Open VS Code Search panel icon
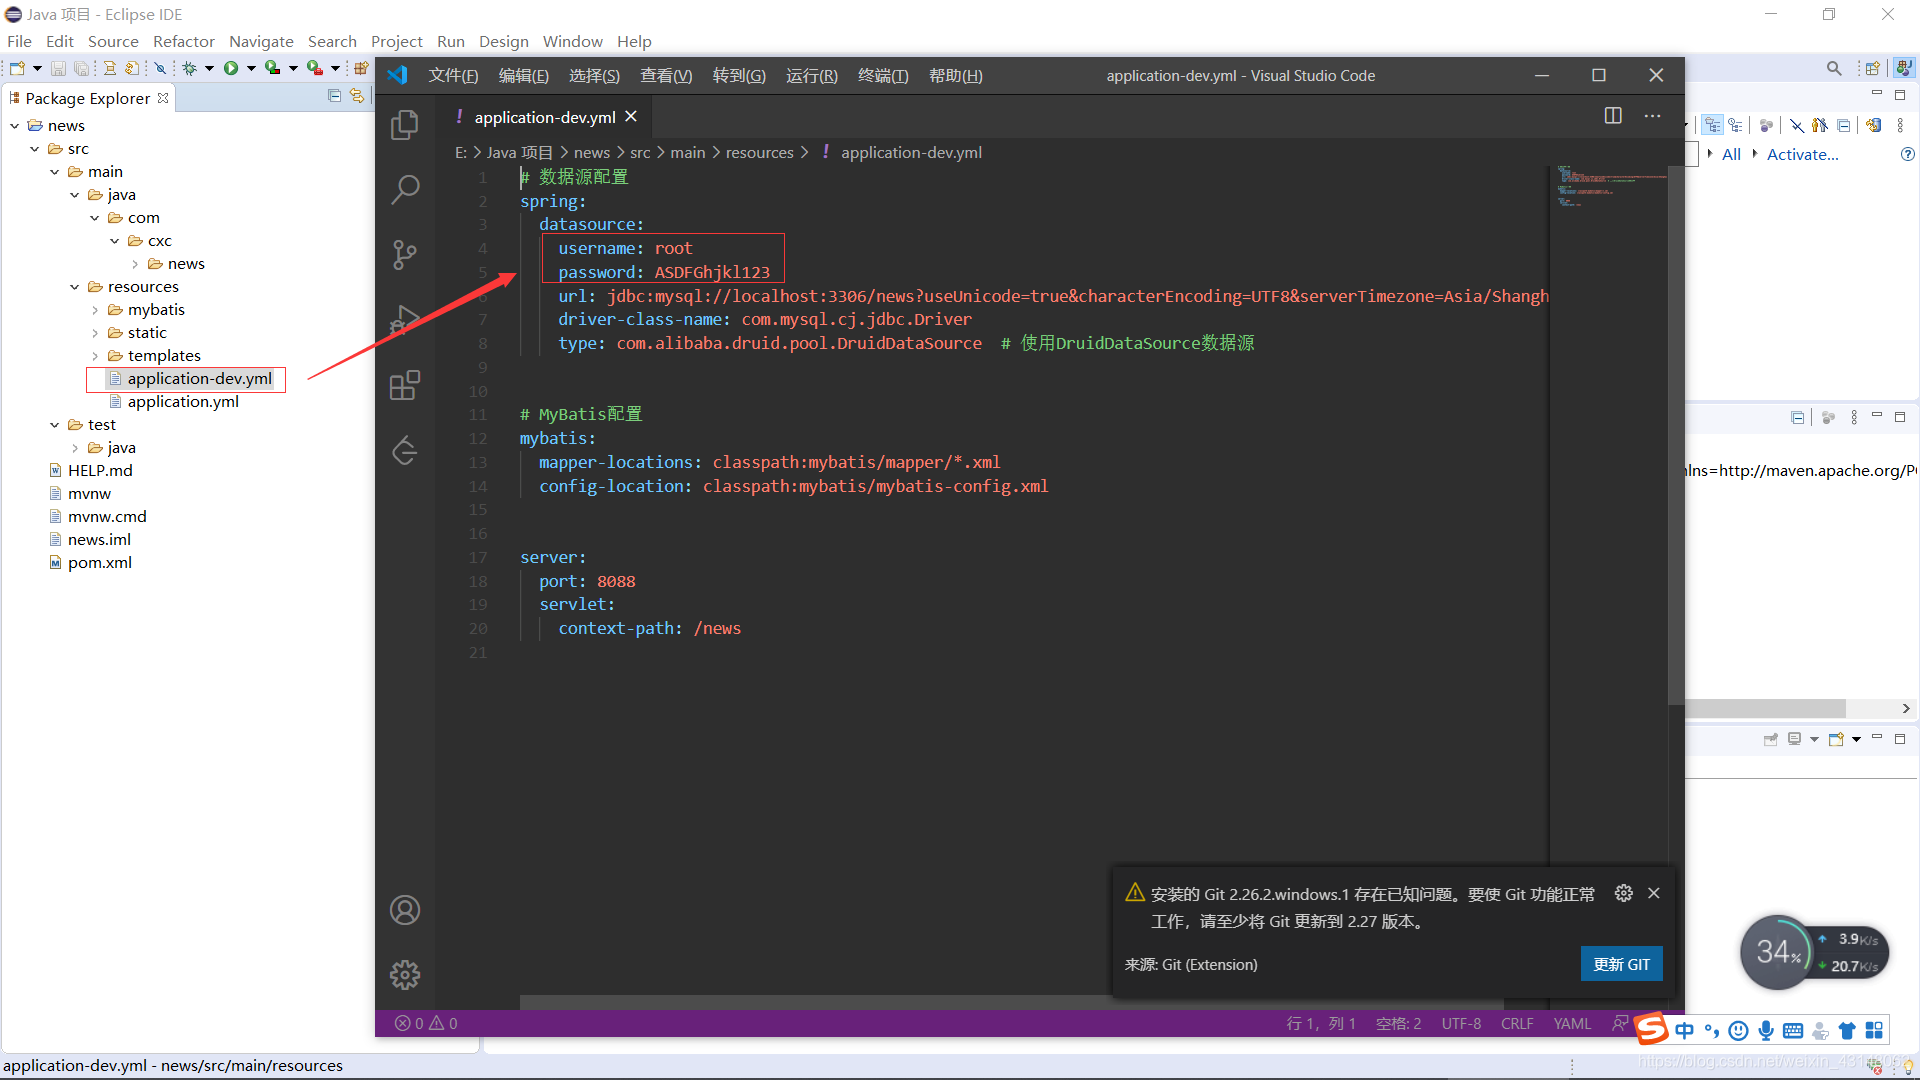 click(x=405, y=189)
